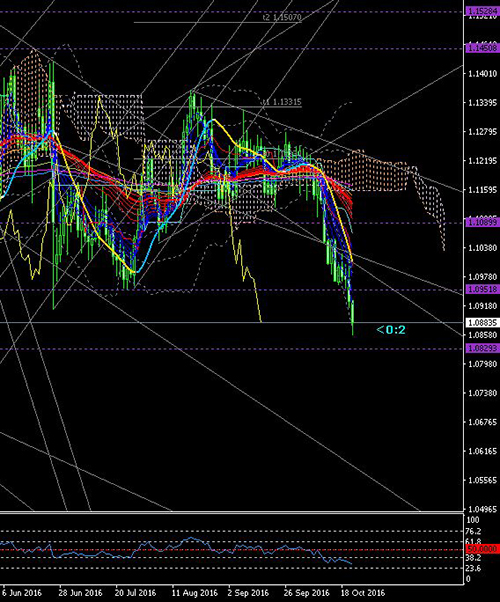Click the cyan "<0:2" chart label

pos(391,330)
